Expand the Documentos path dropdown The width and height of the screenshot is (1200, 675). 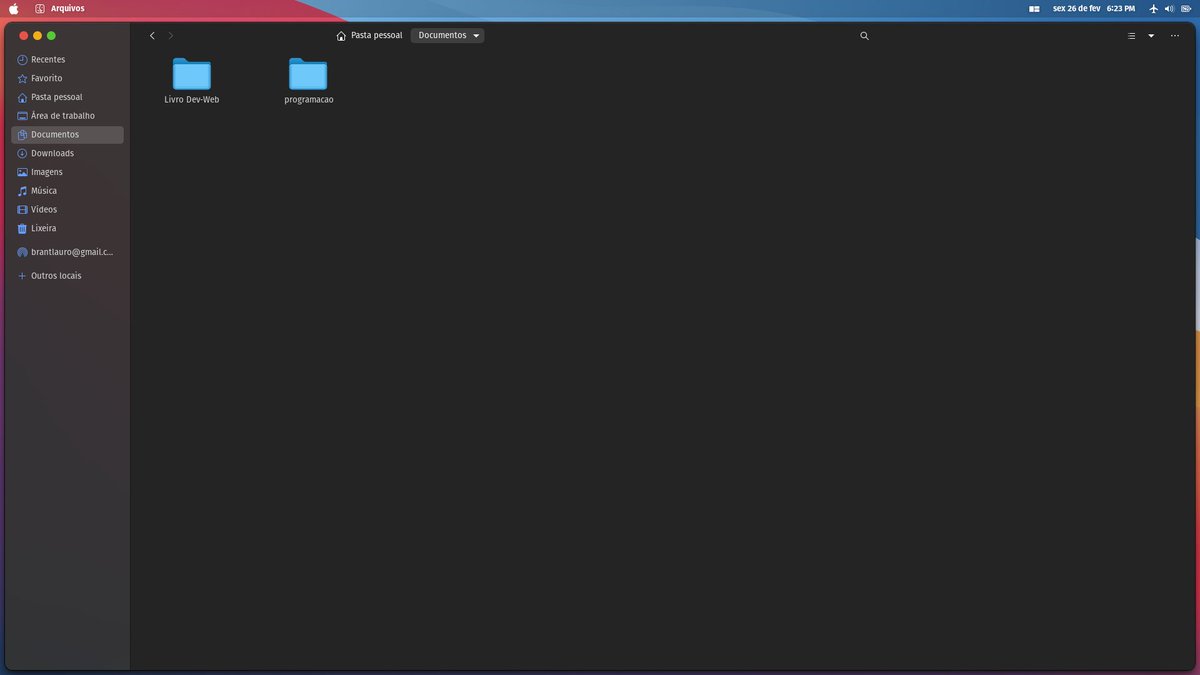447,35
